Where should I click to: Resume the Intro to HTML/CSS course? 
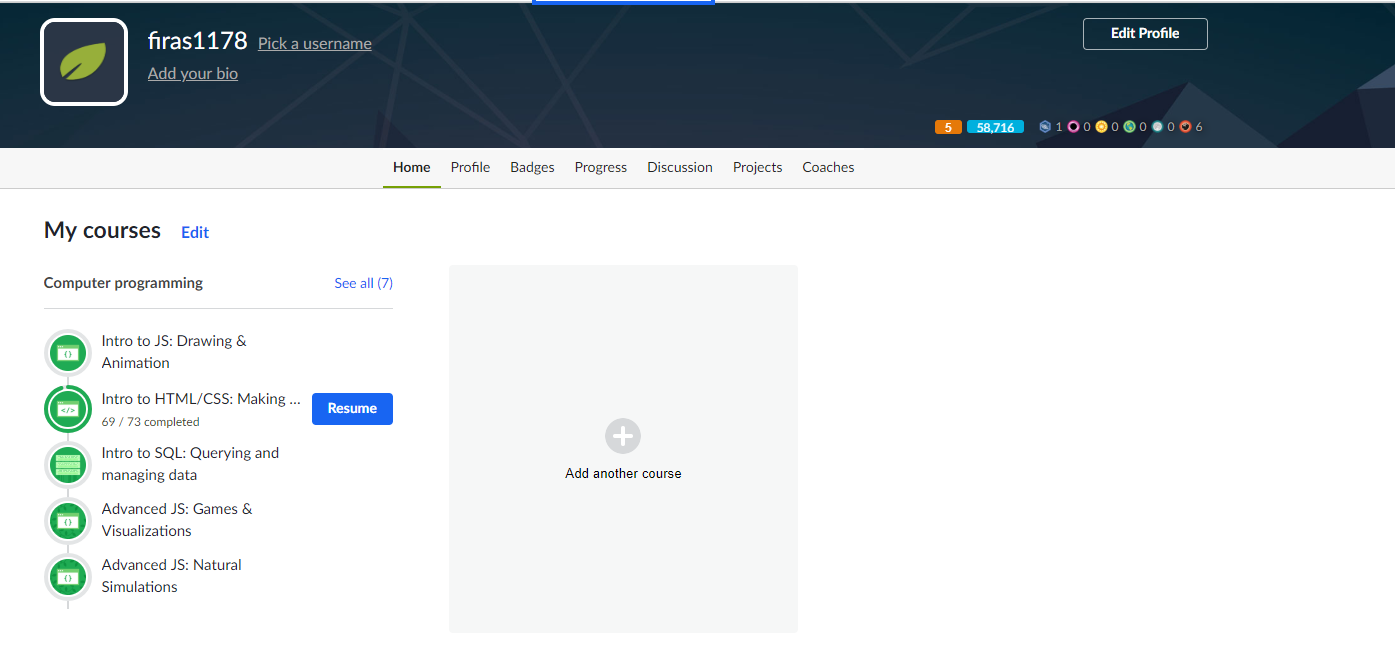pos(352,408)
